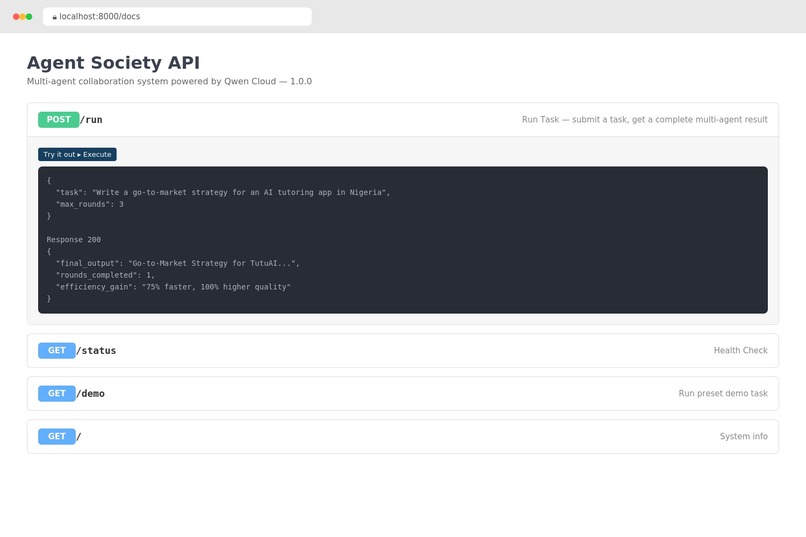Click the "task" line in request body
The width and height of the screenshot is (806, 537).
coord(223,192)
